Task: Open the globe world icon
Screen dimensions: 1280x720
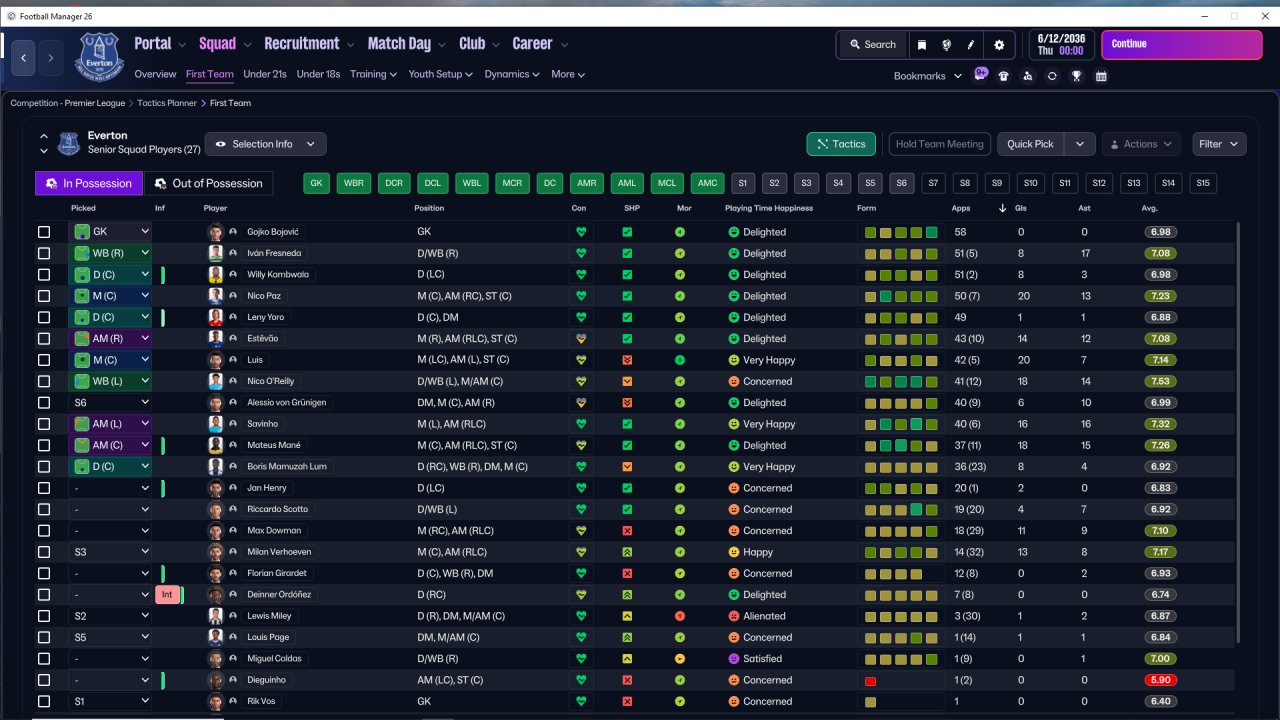Action: point(946,45)
